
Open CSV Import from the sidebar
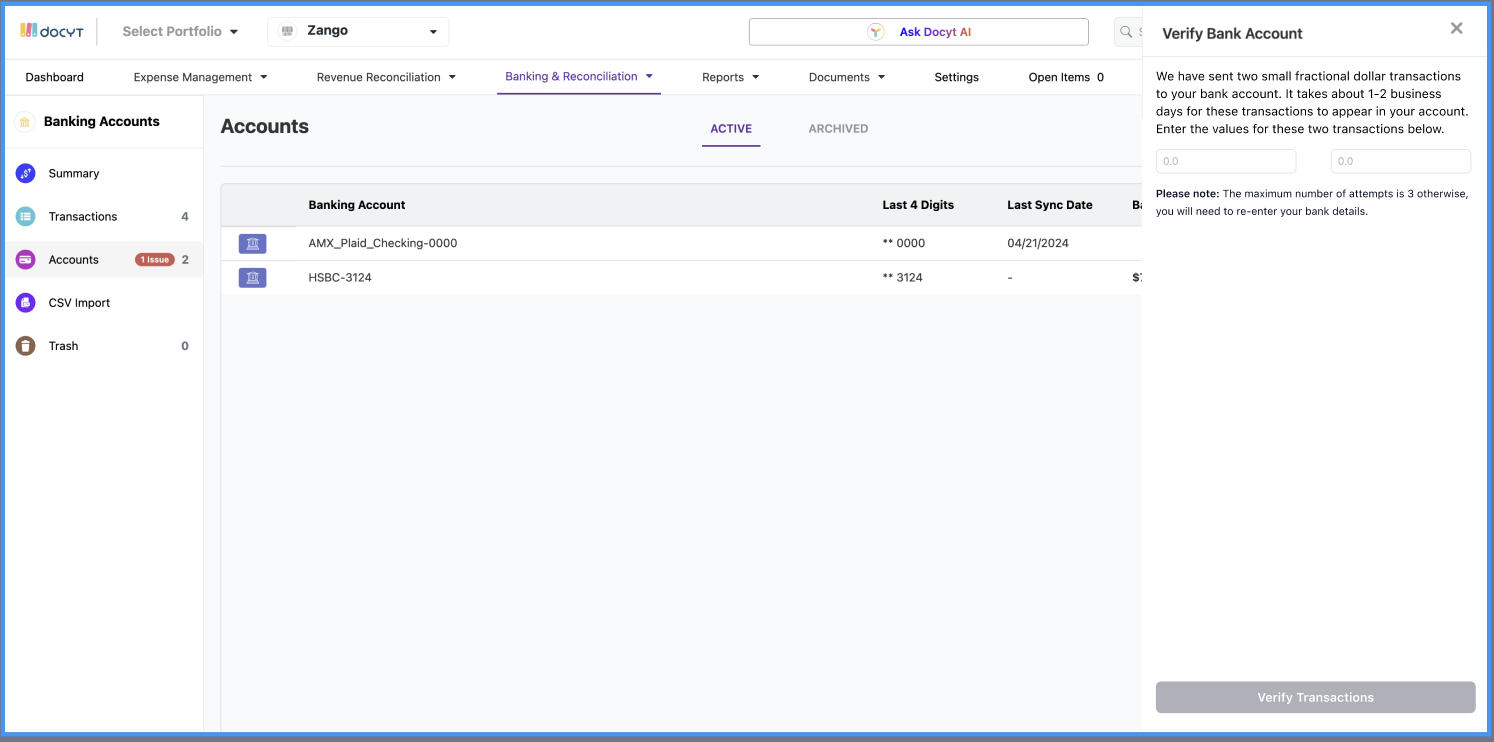click(x=25, y=302)
